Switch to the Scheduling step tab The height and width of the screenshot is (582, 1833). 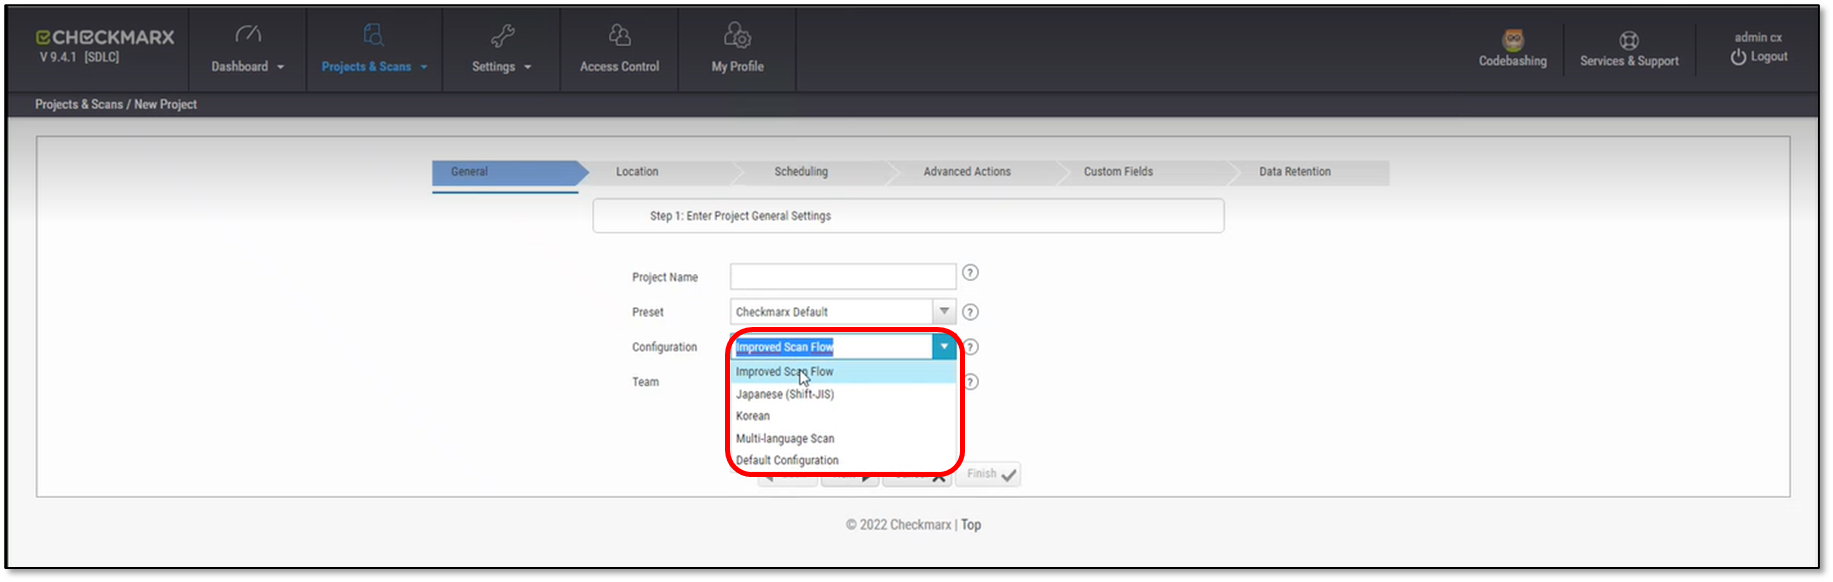(815, 172)
